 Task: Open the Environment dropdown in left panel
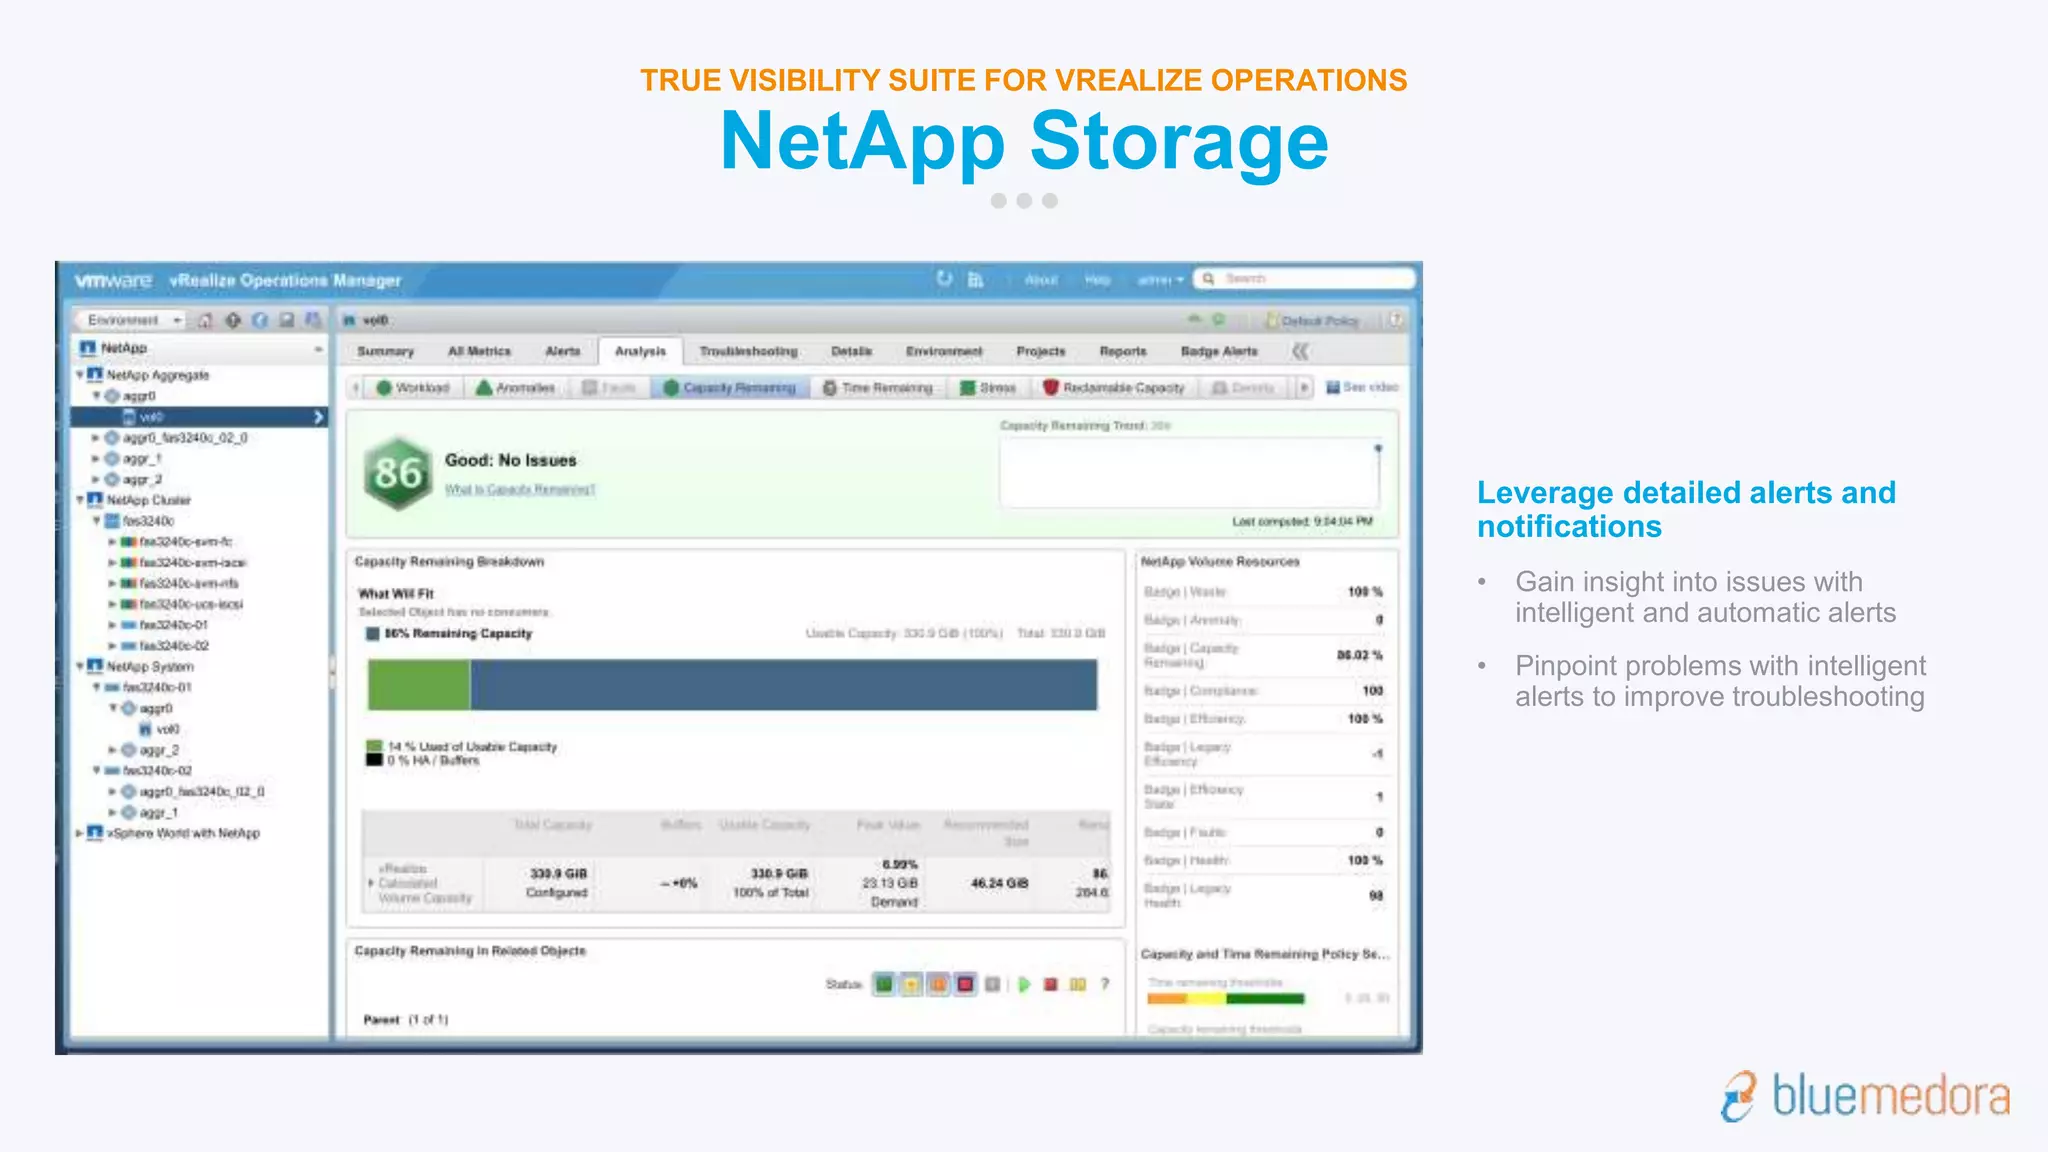click(131, 320)
